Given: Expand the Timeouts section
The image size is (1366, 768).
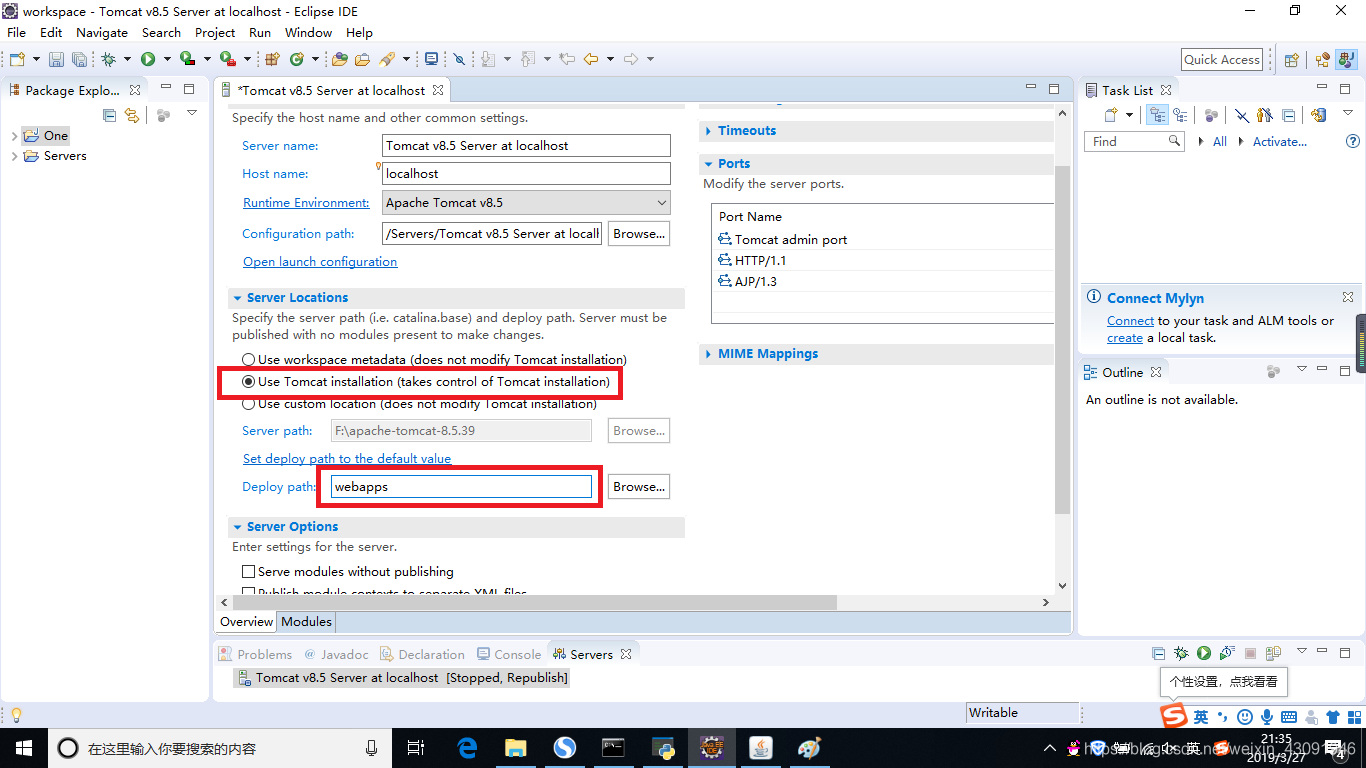Looking at the screenshot, I should (x=708, y=131).
